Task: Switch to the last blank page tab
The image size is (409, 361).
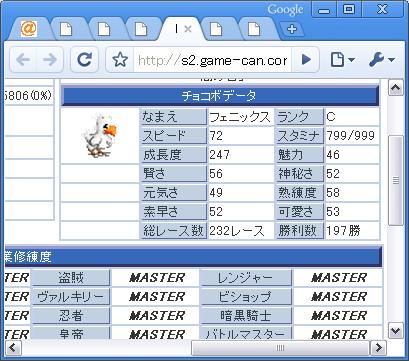Action: coord(254,29)
